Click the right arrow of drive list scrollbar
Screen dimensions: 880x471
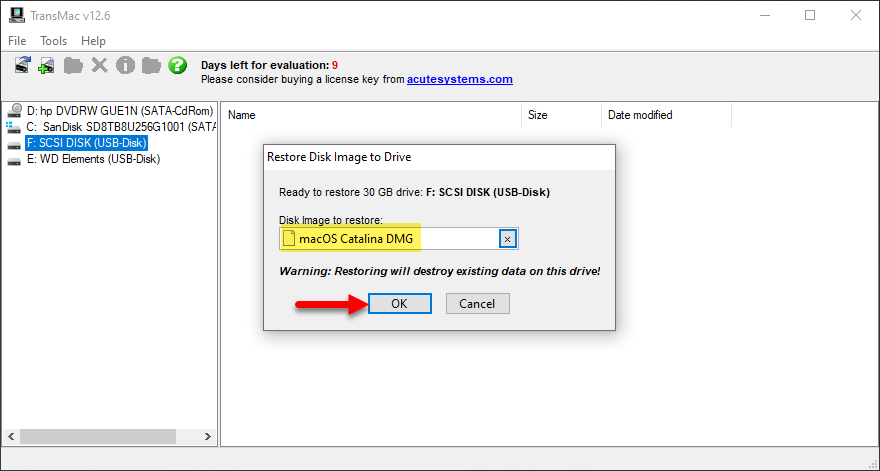click(208, 436)
